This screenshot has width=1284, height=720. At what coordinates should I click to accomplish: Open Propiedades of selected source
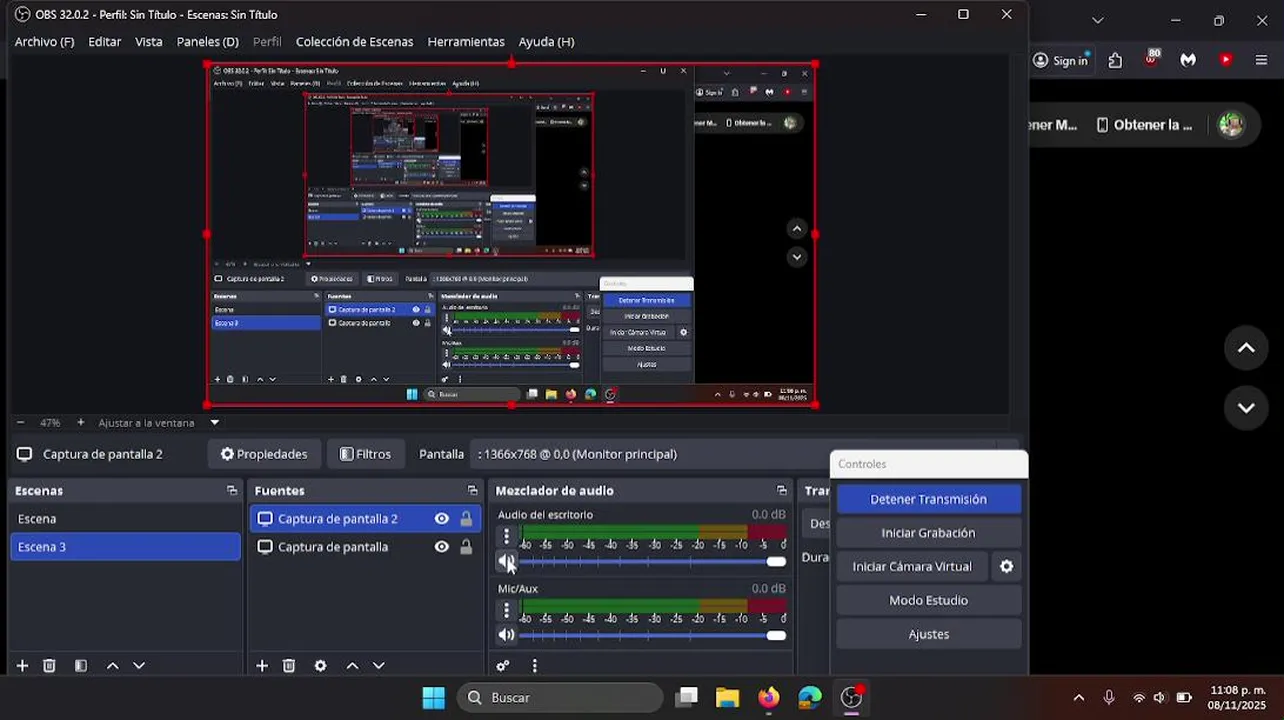coord(264,454)
